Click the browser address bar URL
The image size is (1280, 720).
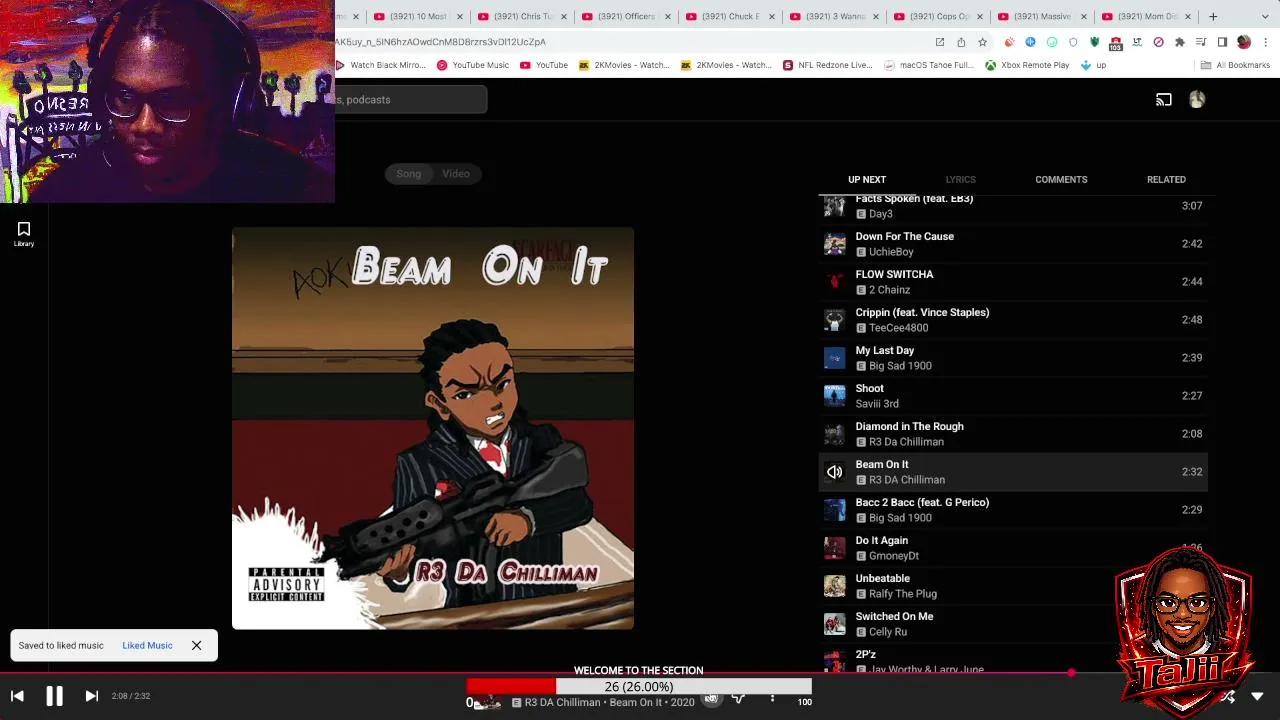(x=440, y=42)
